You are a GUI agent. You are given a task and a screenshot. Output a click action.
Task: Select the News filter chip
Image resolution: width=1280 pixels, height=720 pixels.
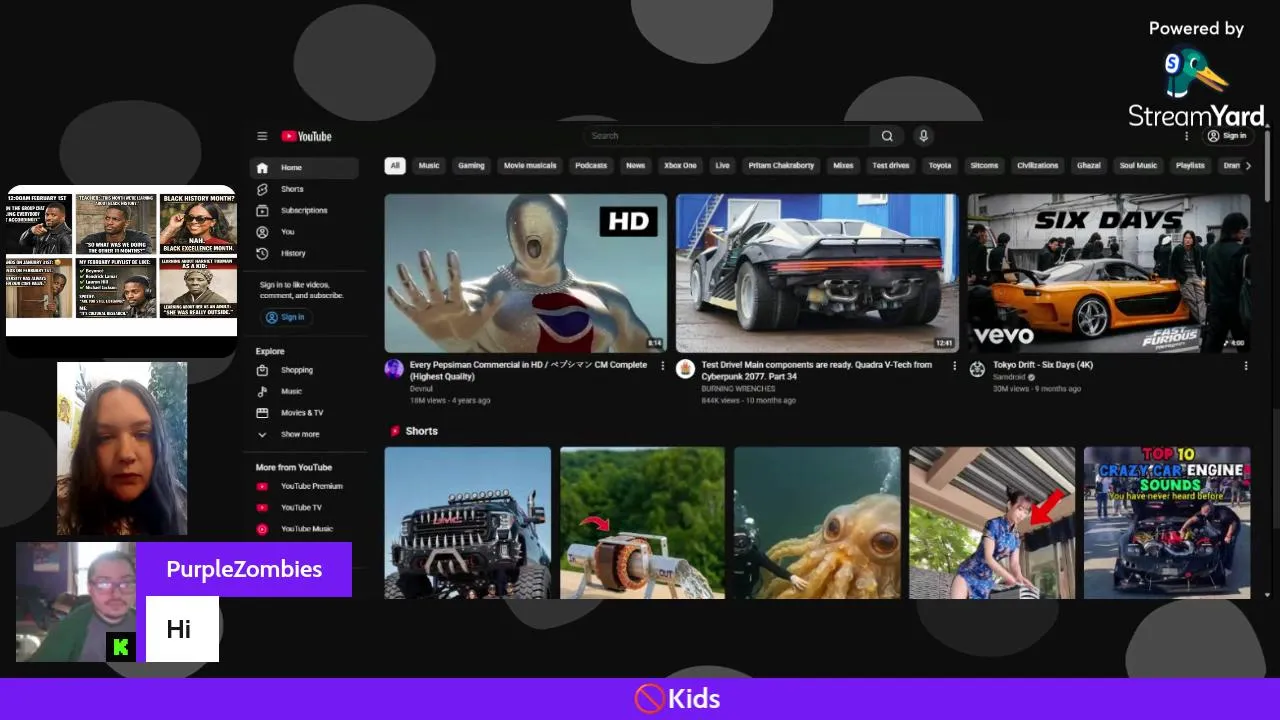(636, 166)
